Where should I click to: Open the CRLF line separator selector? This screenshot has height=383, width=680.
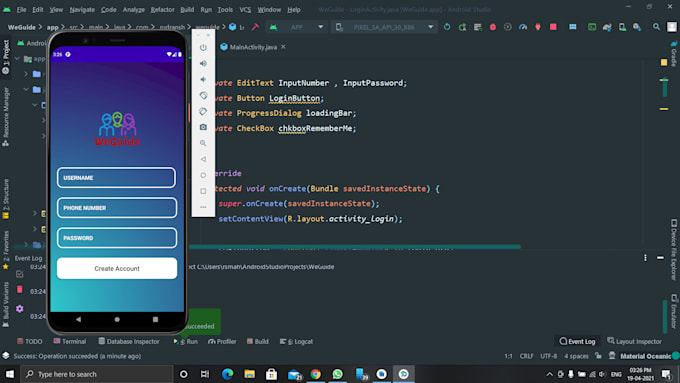pos(526,356)
